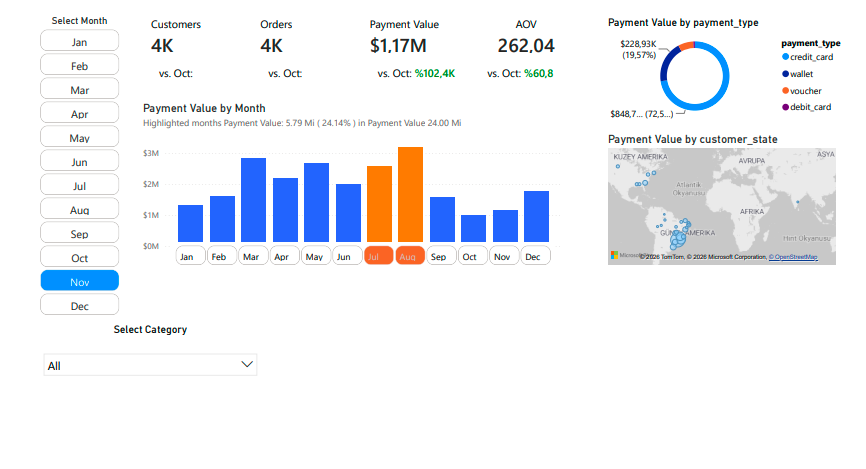Screen dimensions: 866x469
Task: Select Aug in the month slicer
Action: click(x=80, y=210)
